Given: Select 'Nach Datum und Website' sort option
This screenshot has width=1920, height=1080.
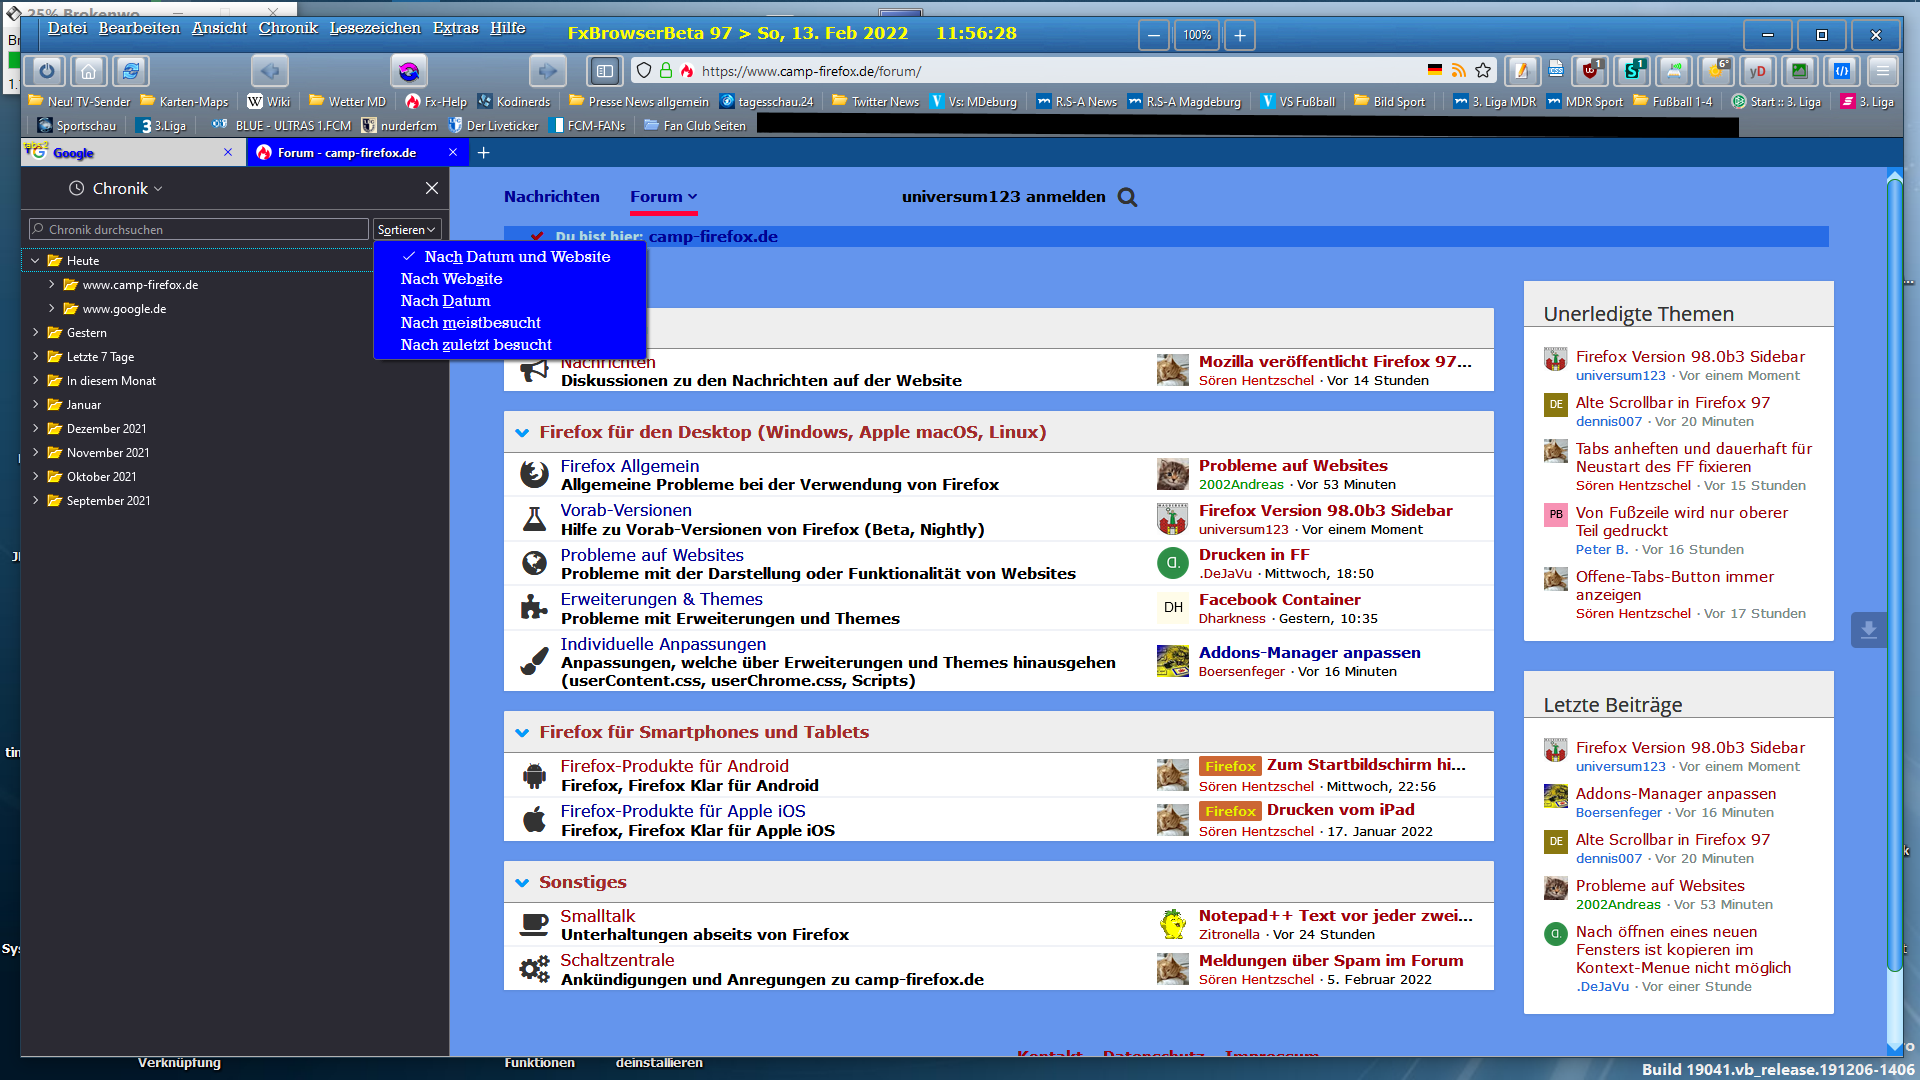Looking at the screenshot, I should [x=516, y=257].
